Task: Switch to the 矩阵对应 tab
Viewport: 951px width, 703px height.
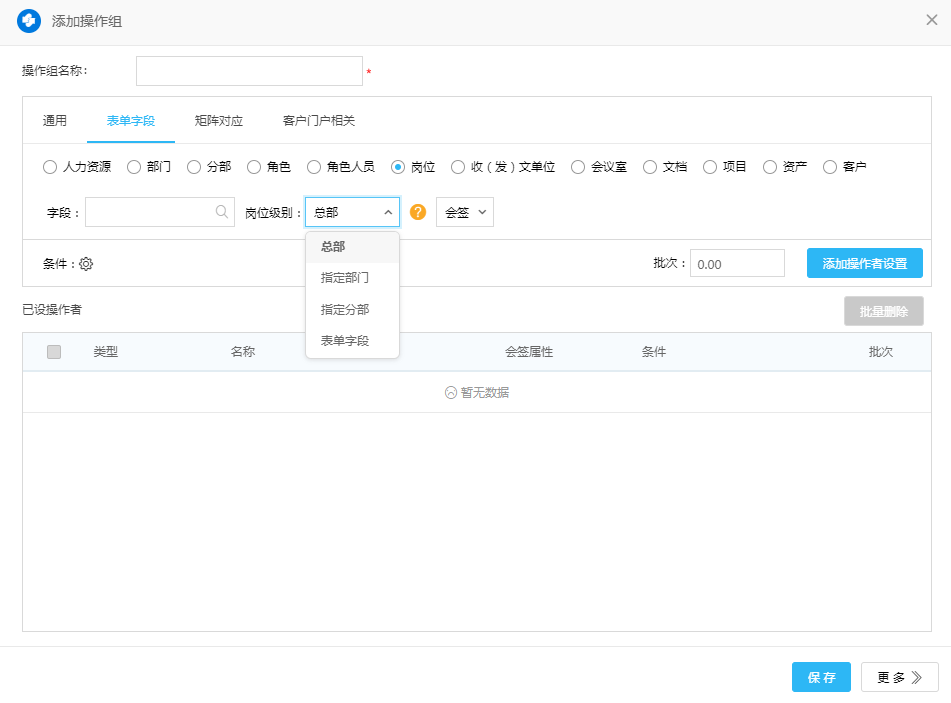Action: [x=219, y=121]
